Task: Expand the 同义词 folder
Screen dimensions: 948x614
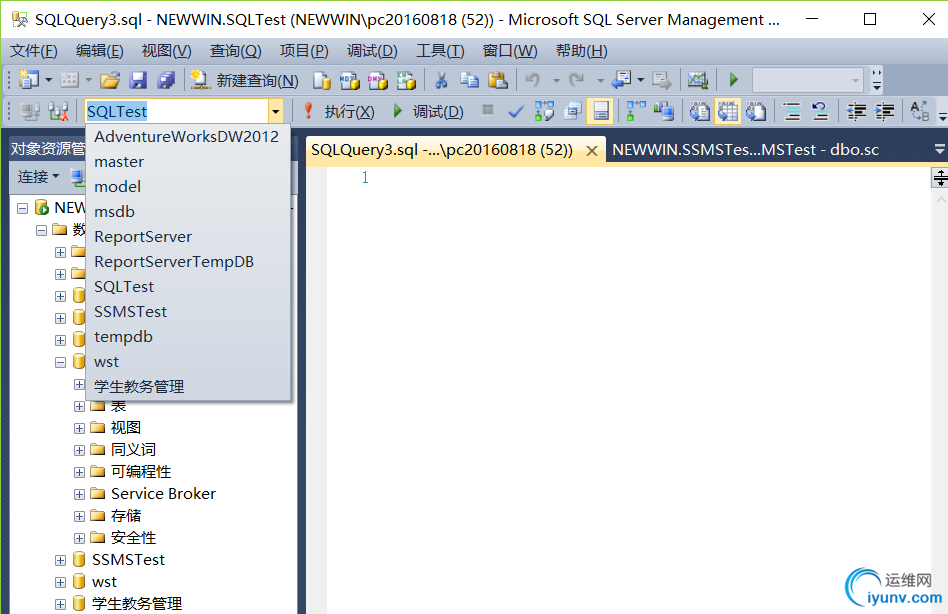Action: coord(79,450)
